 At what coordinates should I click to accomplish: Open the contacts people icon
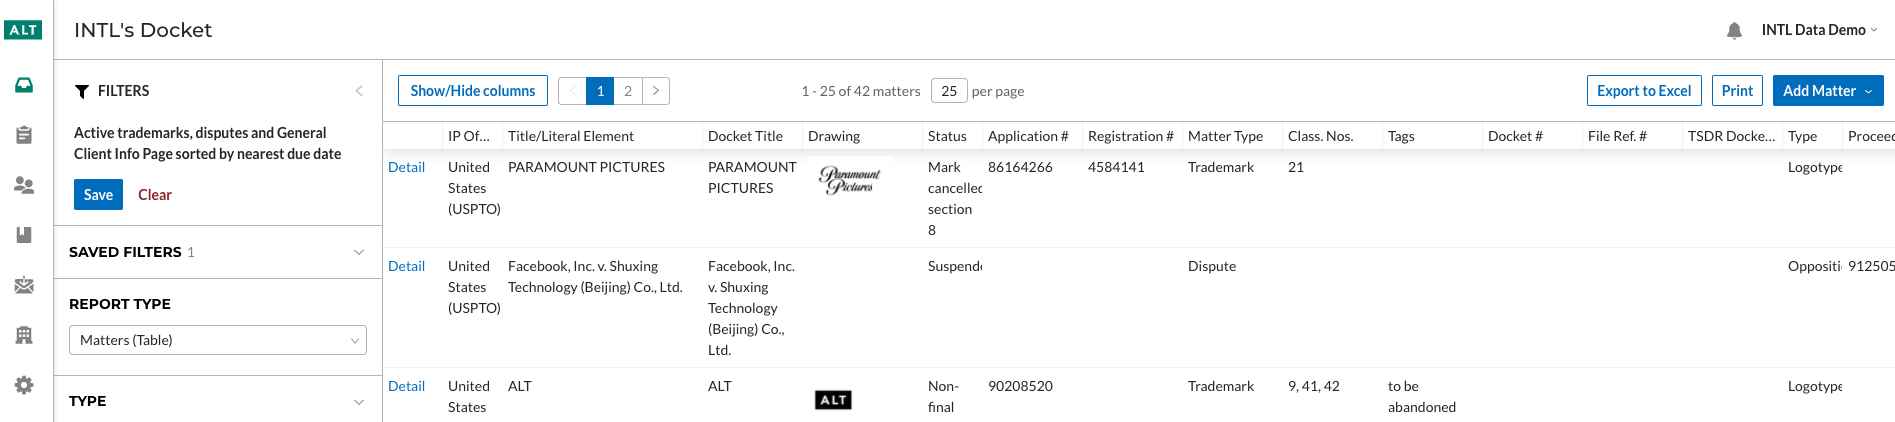coord(24,185)
